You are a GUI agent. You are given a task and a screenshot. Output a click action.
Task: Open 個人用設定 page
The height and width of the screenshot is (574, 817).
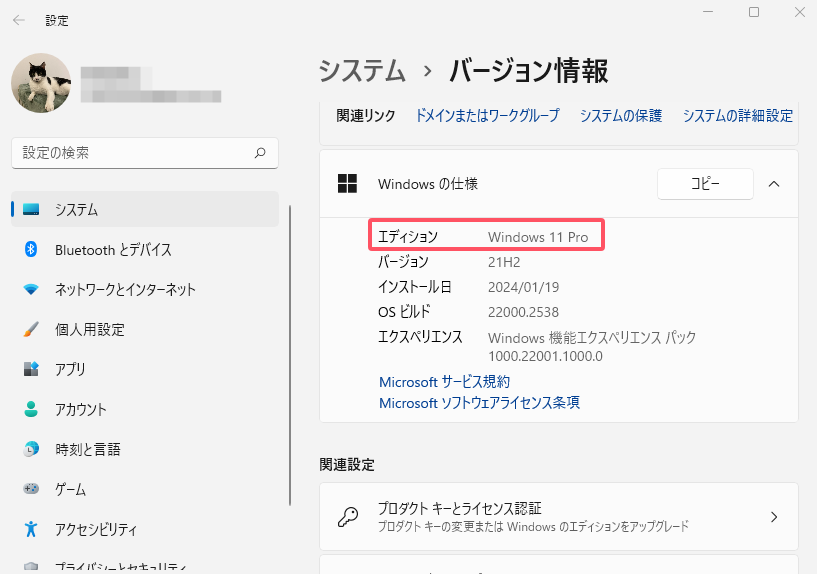145,329
